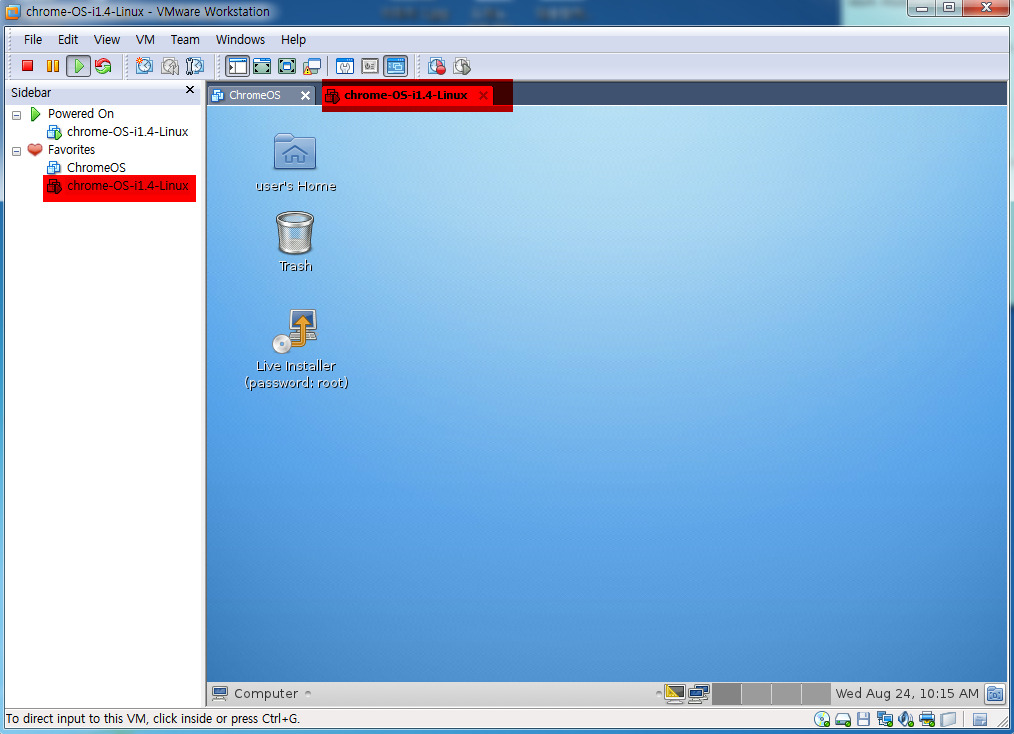Close the Sidebar panel
1014x734 pixels.
[190, 91]
